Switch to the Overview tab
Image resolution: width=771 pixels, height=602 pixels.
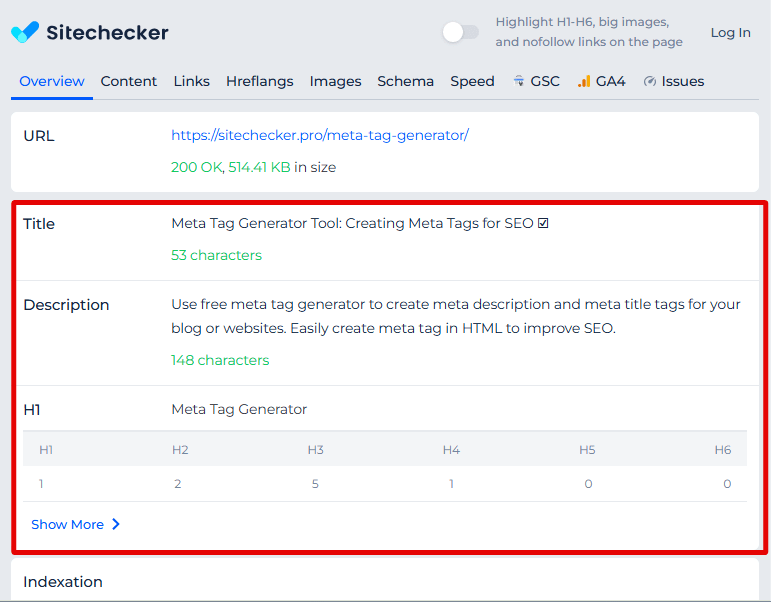52,81
